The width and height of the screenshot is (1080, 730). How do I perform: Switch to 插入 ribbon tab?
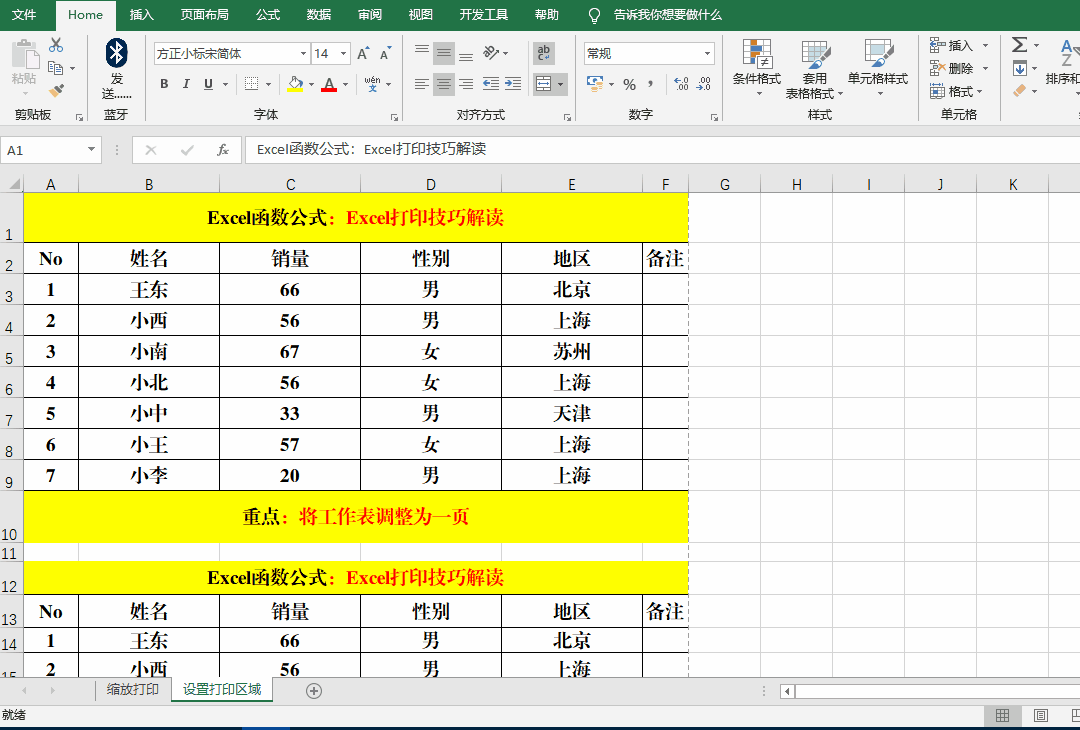click(141, 14)
